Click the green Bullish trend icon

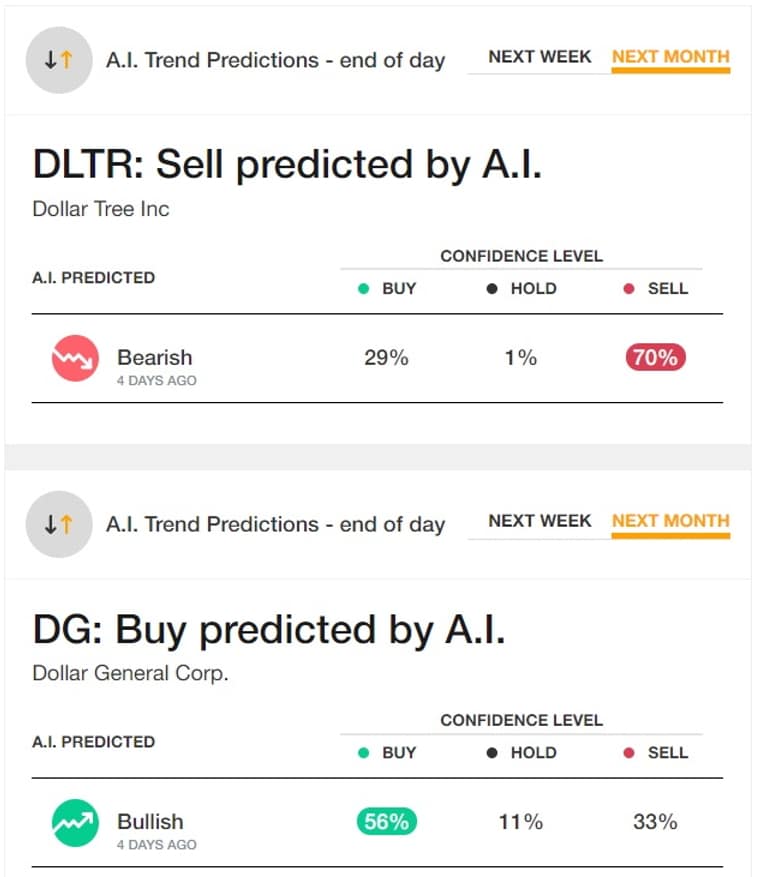(75, 822)
